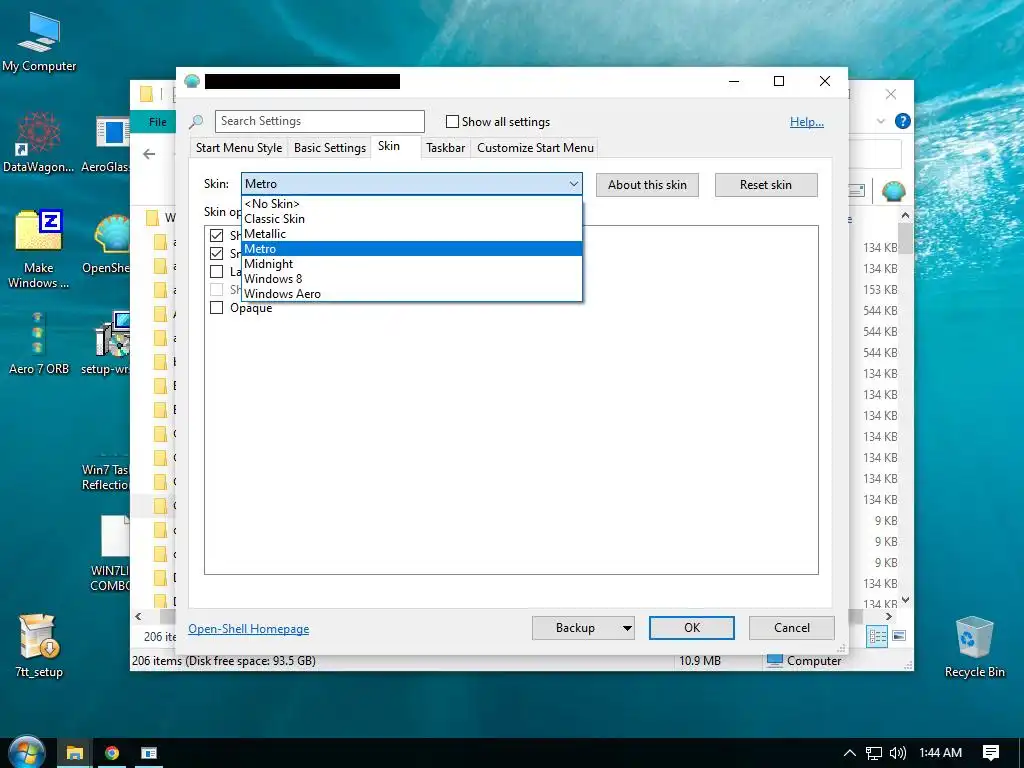Open My Computer desktop icon
This screenshot has height=768, width=1024.
tap(39, 40)
